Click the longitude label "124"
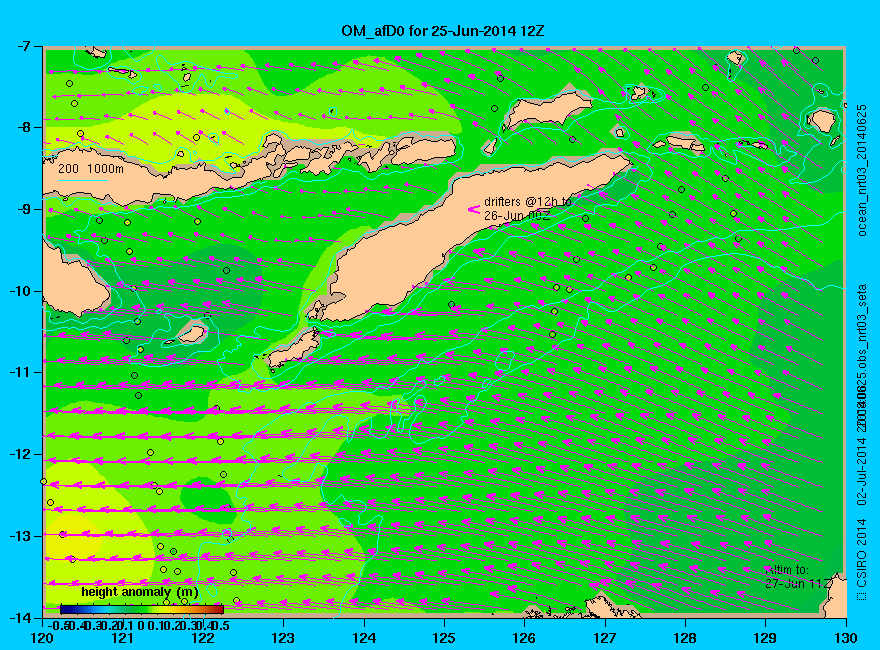The height and width of the screenshot is (650, 880). [x=364, y=638]
